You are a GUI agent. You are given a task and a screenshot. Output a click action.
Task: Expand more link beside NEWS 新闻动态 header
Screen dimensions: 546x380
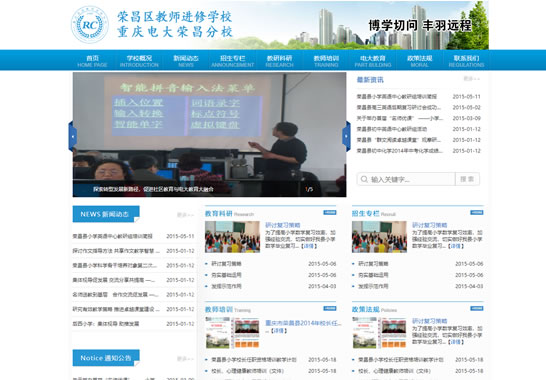pyautogui.click(x=185, y=215)
